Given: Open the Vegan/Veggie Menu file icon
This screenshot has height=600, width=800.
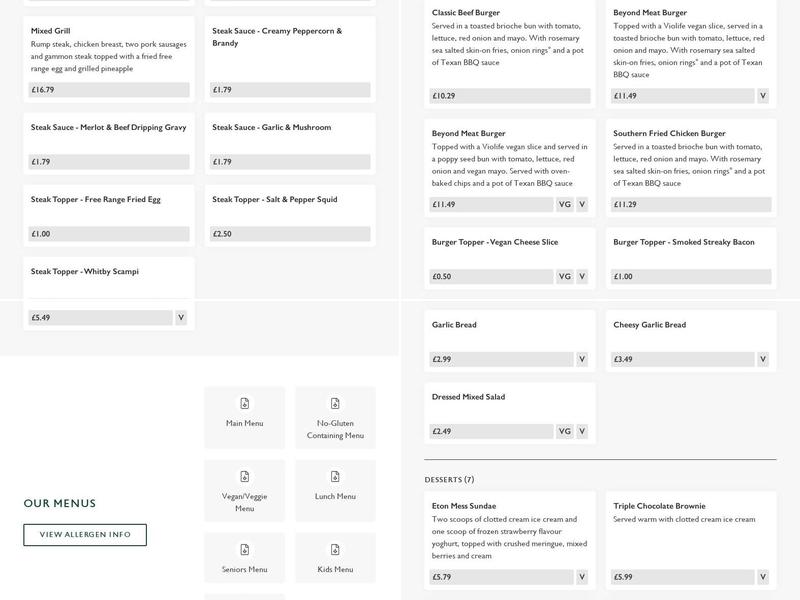Looking at the screenshot, I should pyautogui.click(x=244, y=476).
